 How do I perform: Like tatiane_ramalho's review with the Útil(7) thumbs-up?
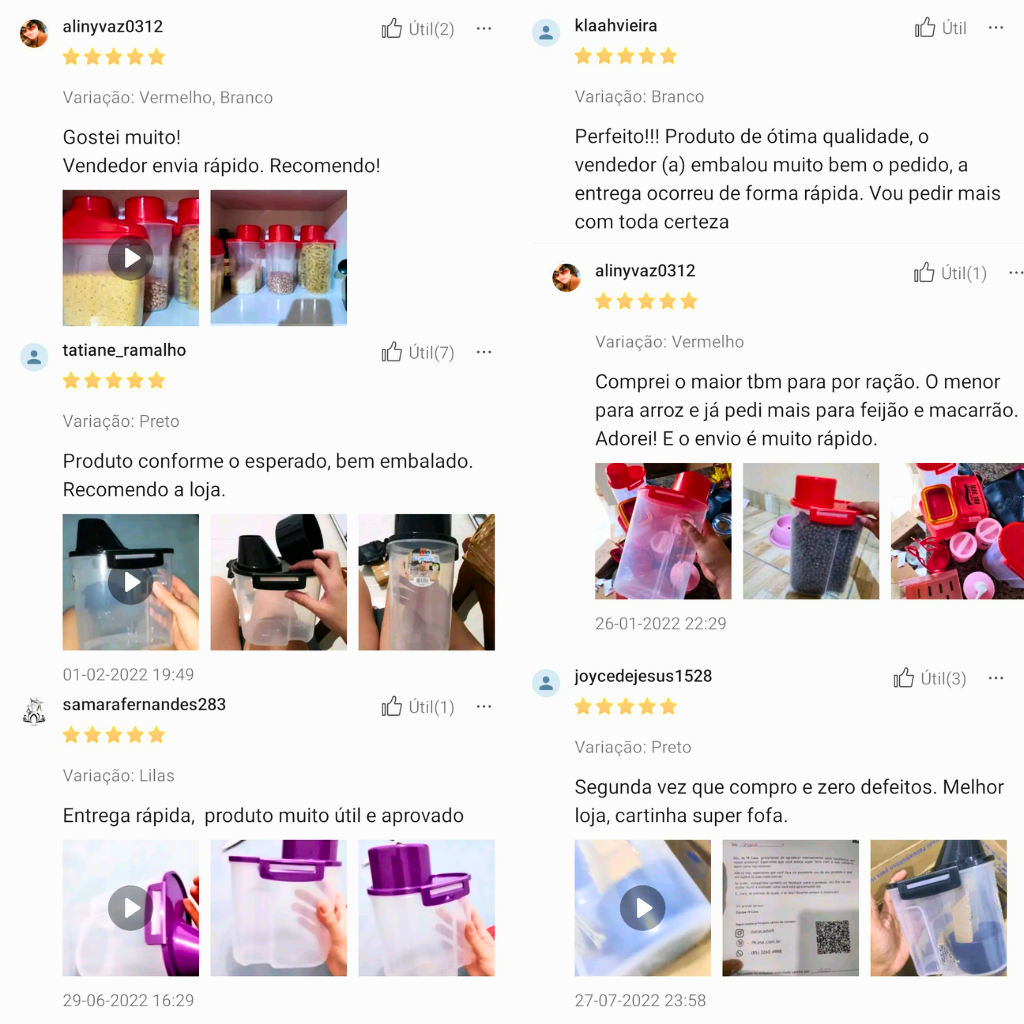[x=417, y=353]
